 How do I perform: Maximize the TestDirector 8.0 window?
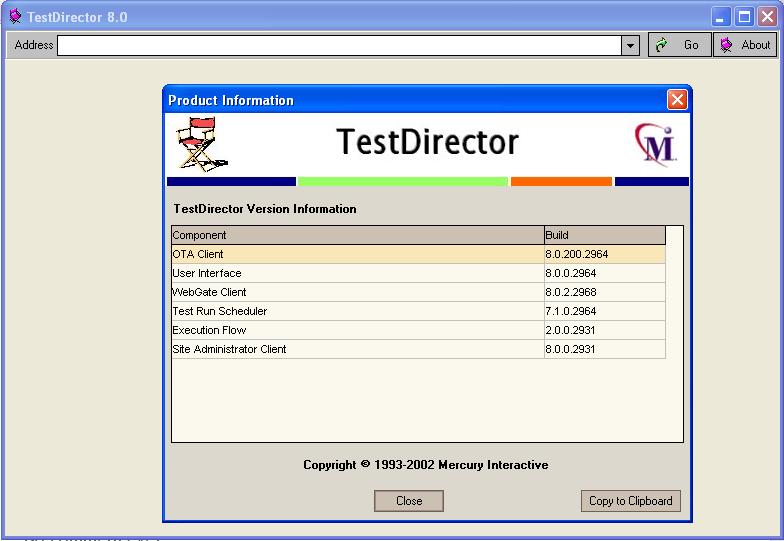tap(745, 17)
